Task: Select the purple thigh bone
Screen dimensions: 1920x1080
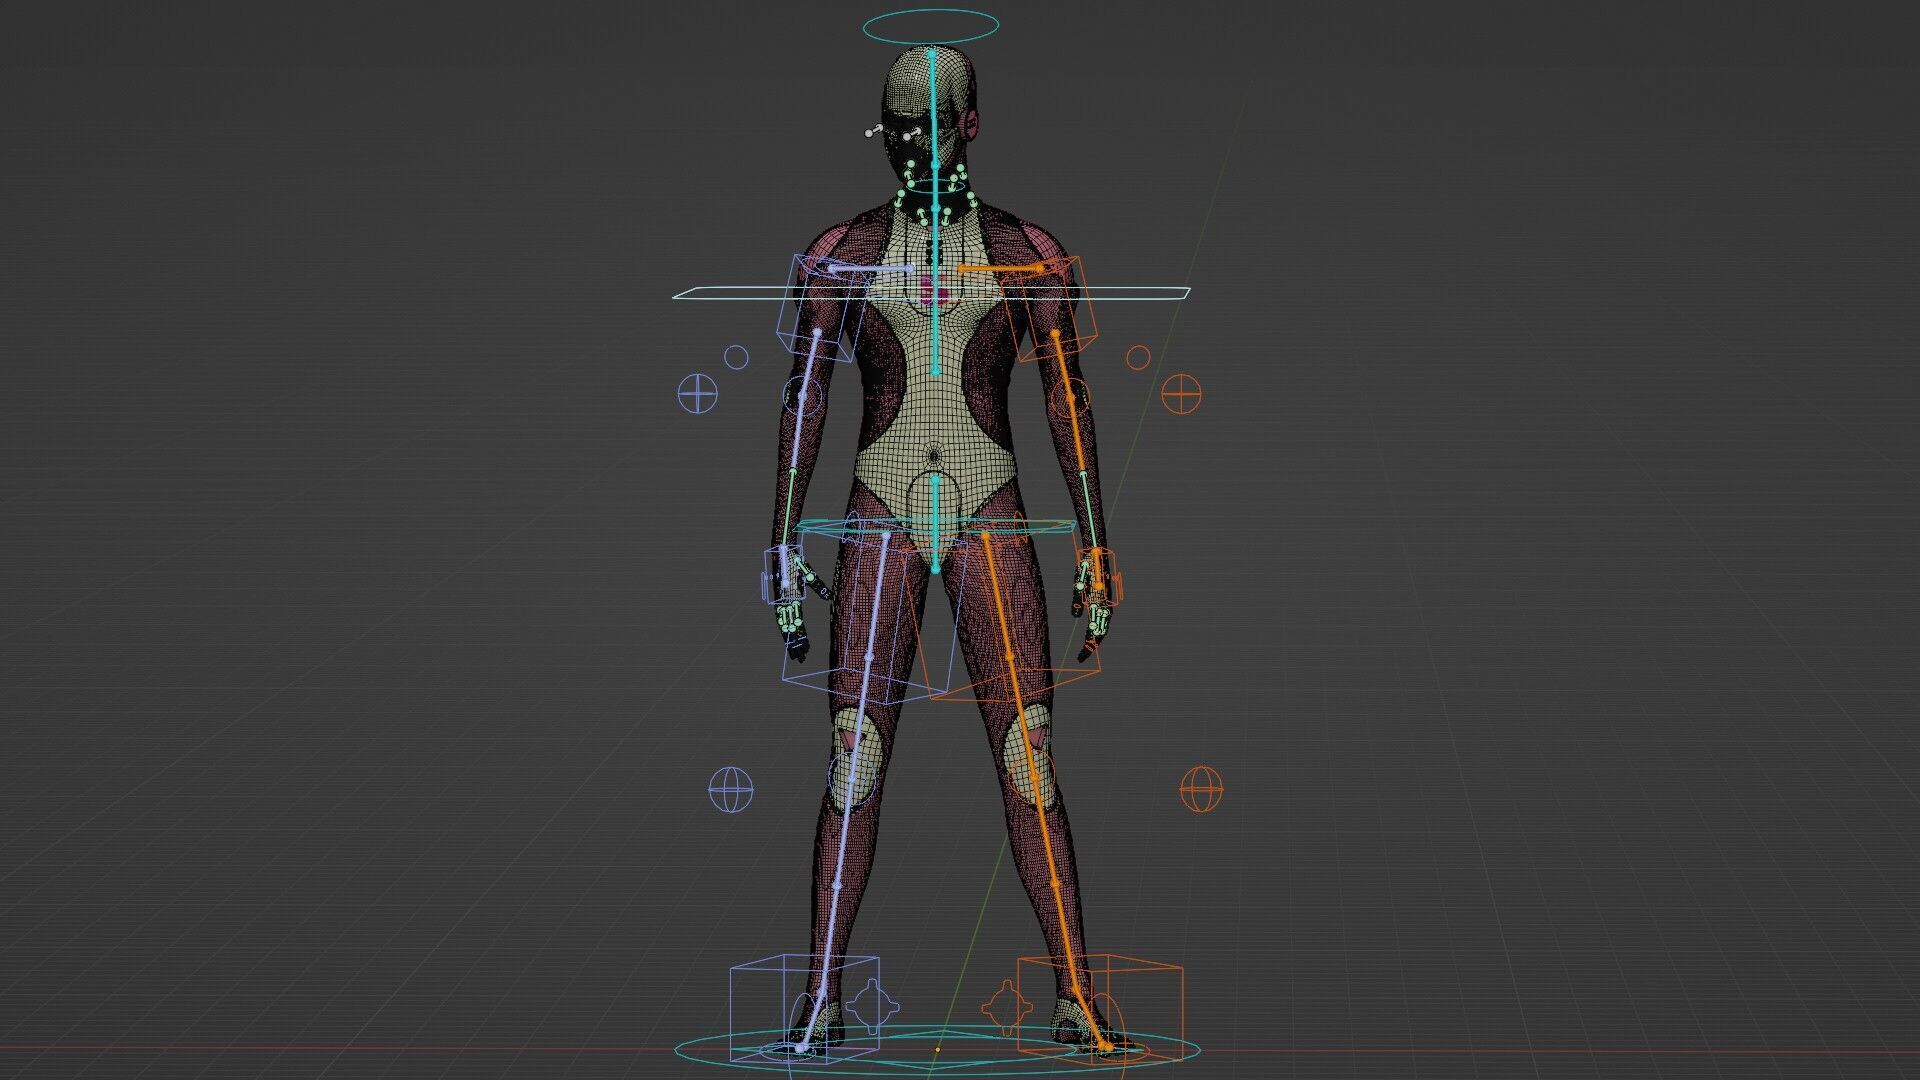Action: point(877,595)
